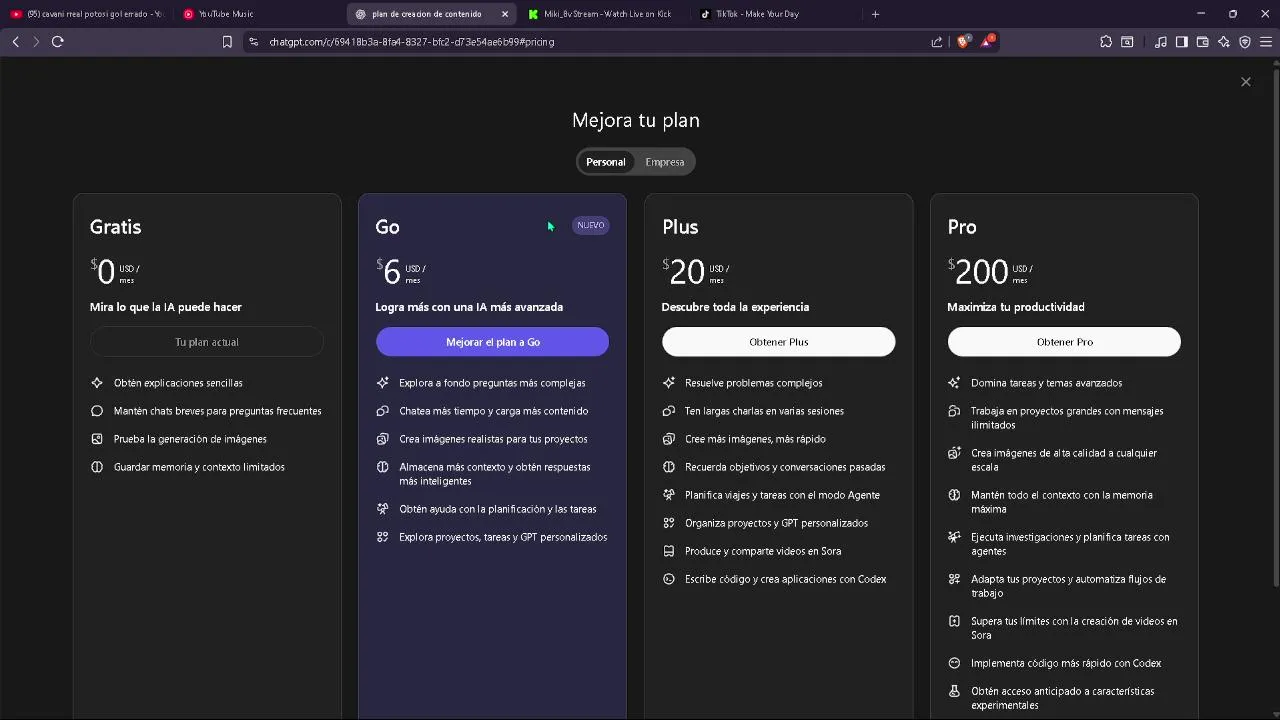The width and height of the screenshot is (1280, 720).
Task: Click 'Maximiza tu productividad' text
Action: pos(1016,307)
